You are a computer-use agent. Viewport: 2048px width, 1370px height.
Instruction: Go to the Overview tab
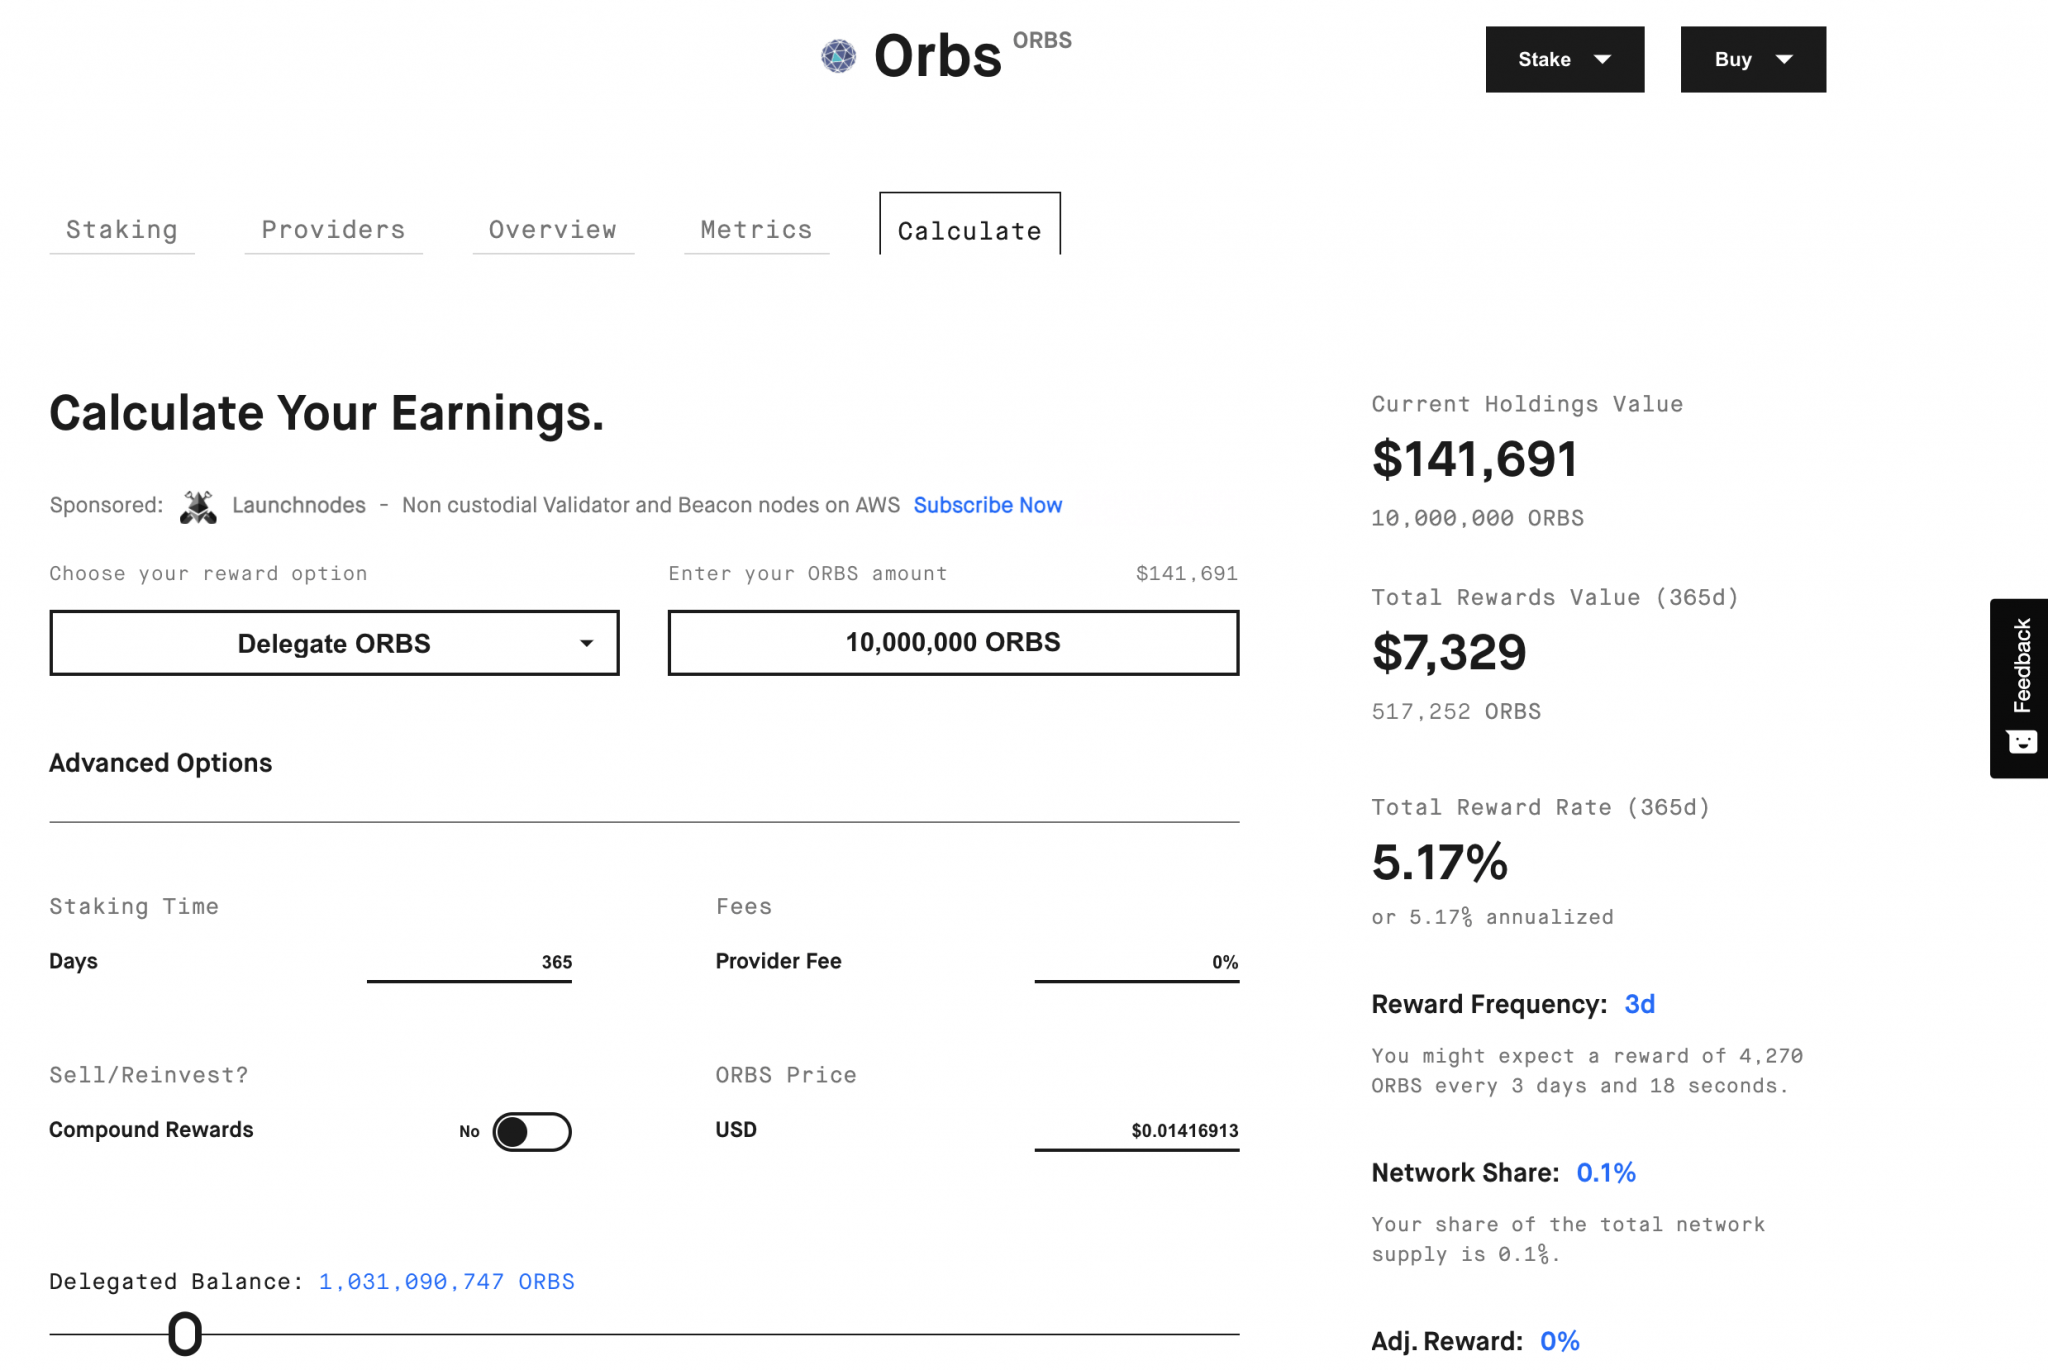click(x=553, y=230)
